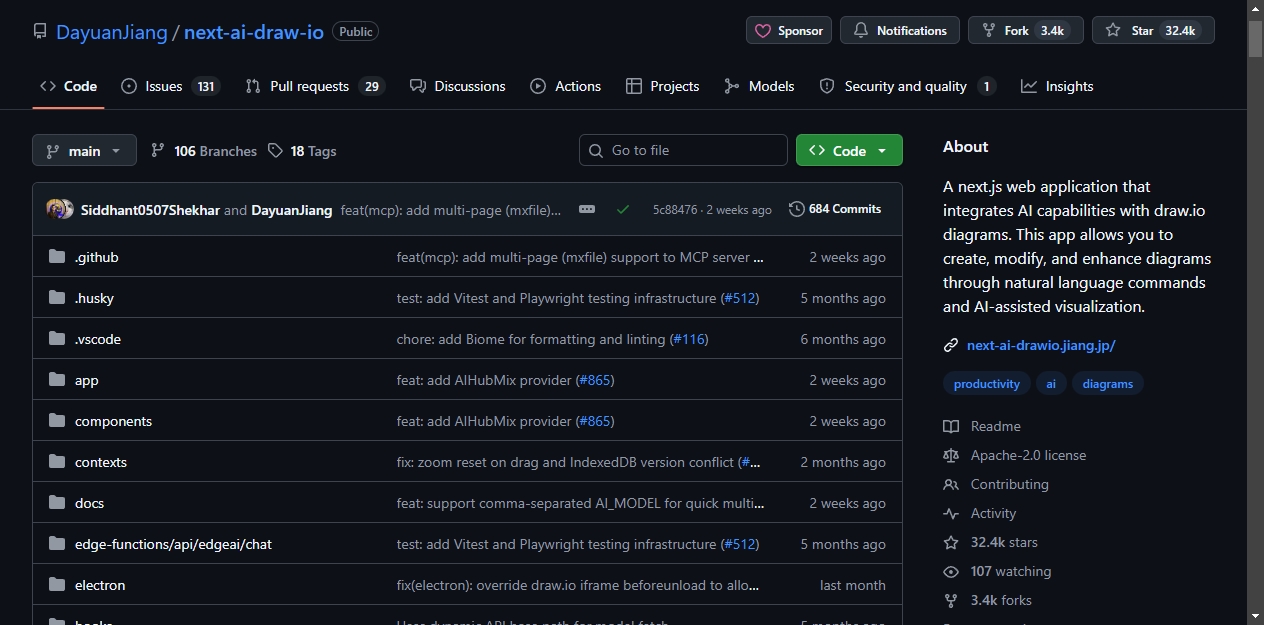Click the folder icon for contexts
1264x625 pixels.
tap(57, 462)
